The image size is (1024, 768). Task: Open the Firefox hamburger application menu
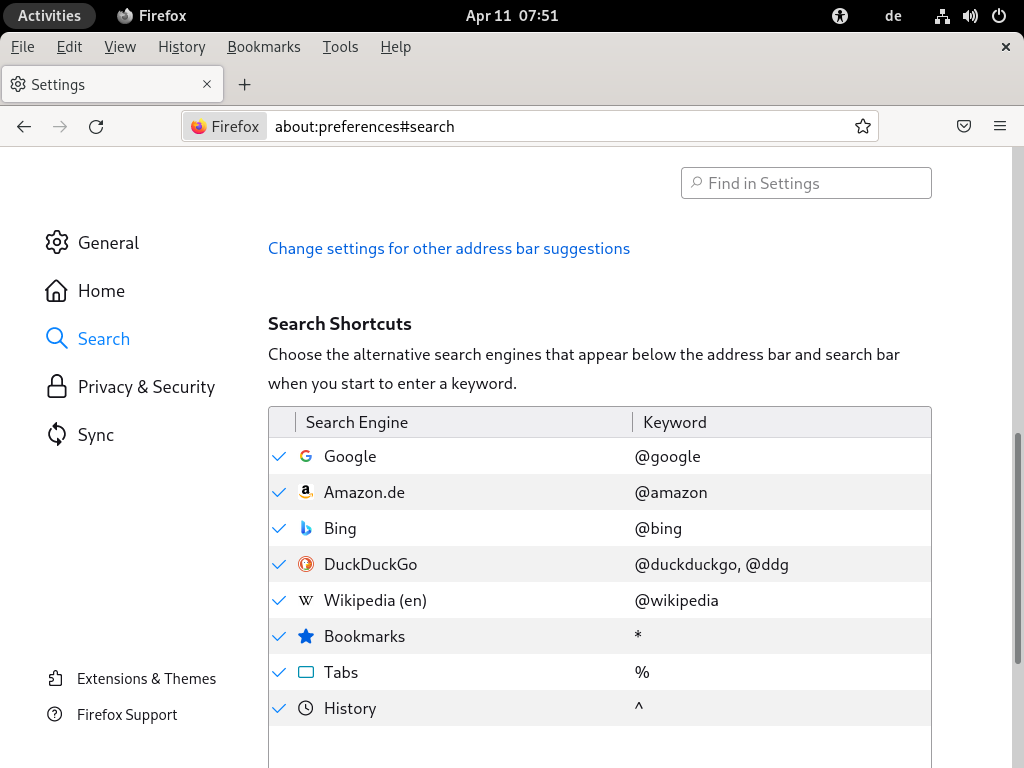[999, 127]
